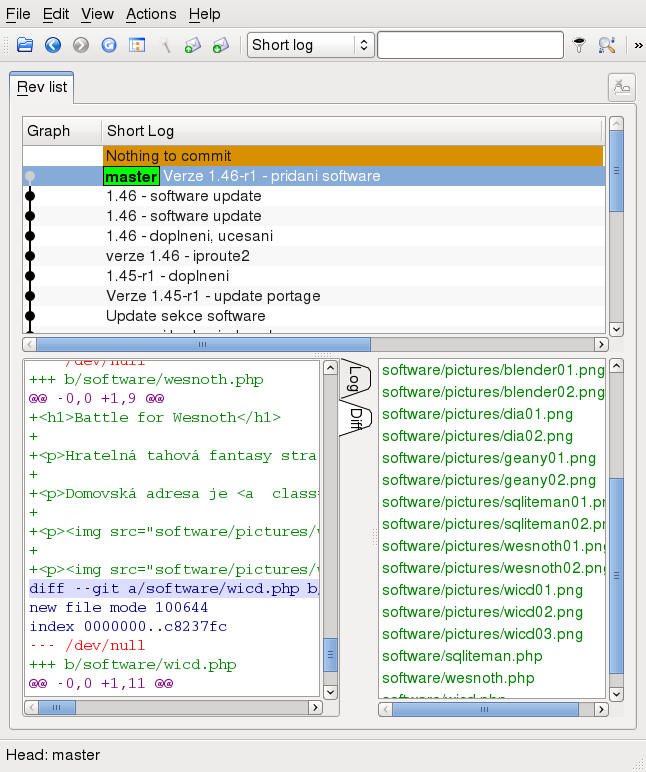Click the magnifier search icon in toolbar
The width and height of the screenshot is (646, 772).
point(606,45)
